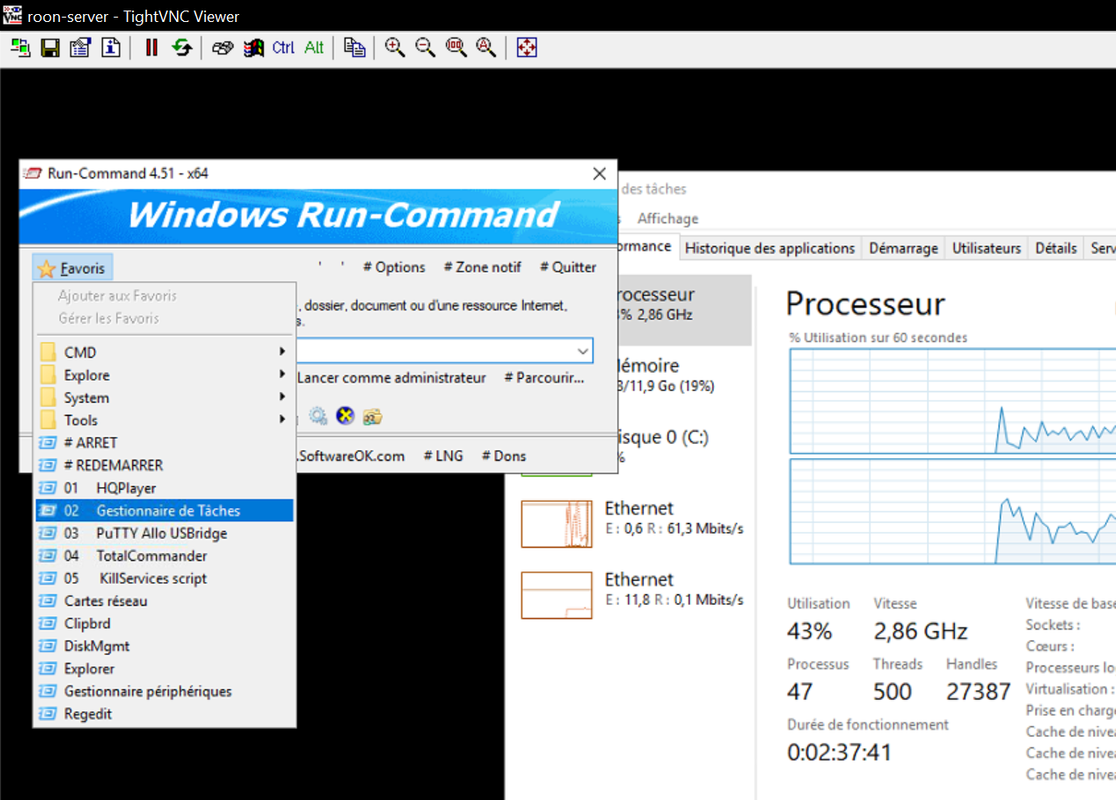Toggle the Ctrl key in the VNC toolbar
This screenshot has height=800, width=1116.
(x=283, y=48)
